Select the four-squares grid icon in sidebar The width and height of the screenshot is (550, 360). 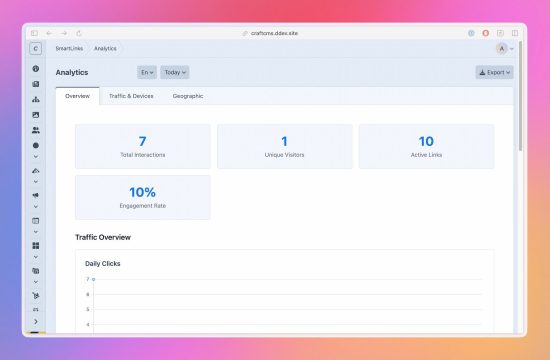[35, 246]
